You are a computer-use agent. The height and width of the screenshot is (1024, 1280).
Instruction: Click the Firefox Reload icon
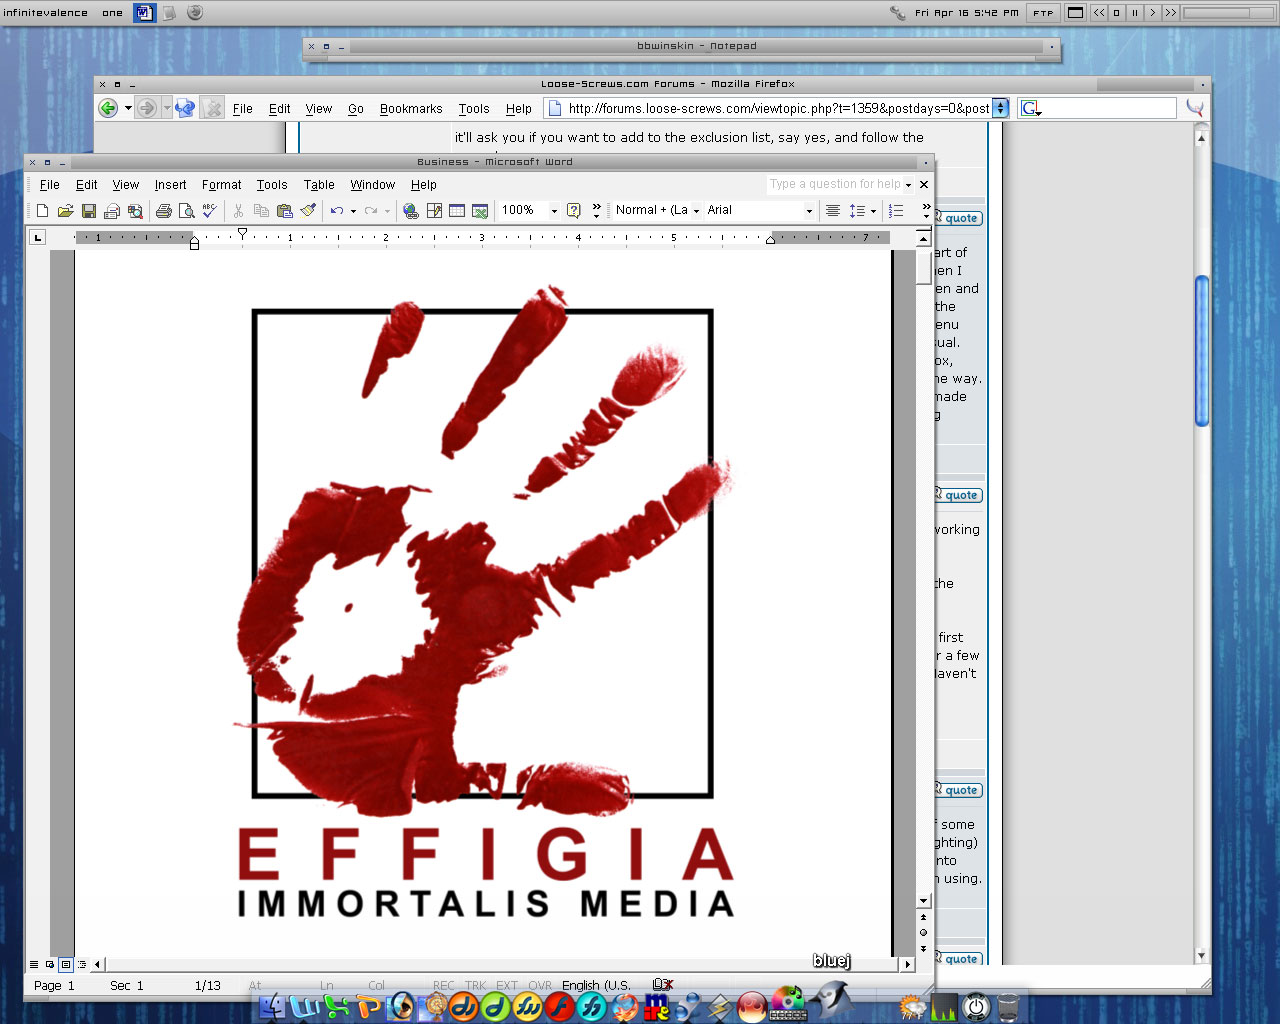tap(184, 108)
